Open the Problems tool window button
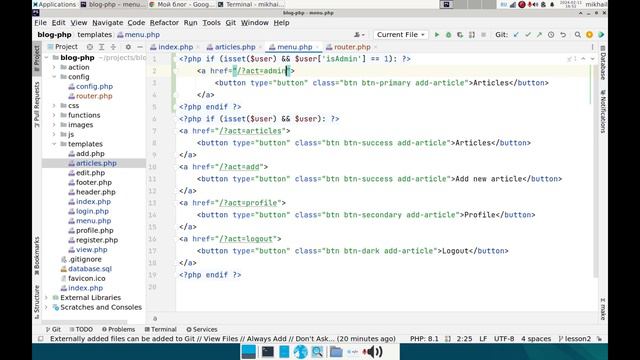Image resolution: width=640 pixels, height=360 pixels. (x=118, y=329)
